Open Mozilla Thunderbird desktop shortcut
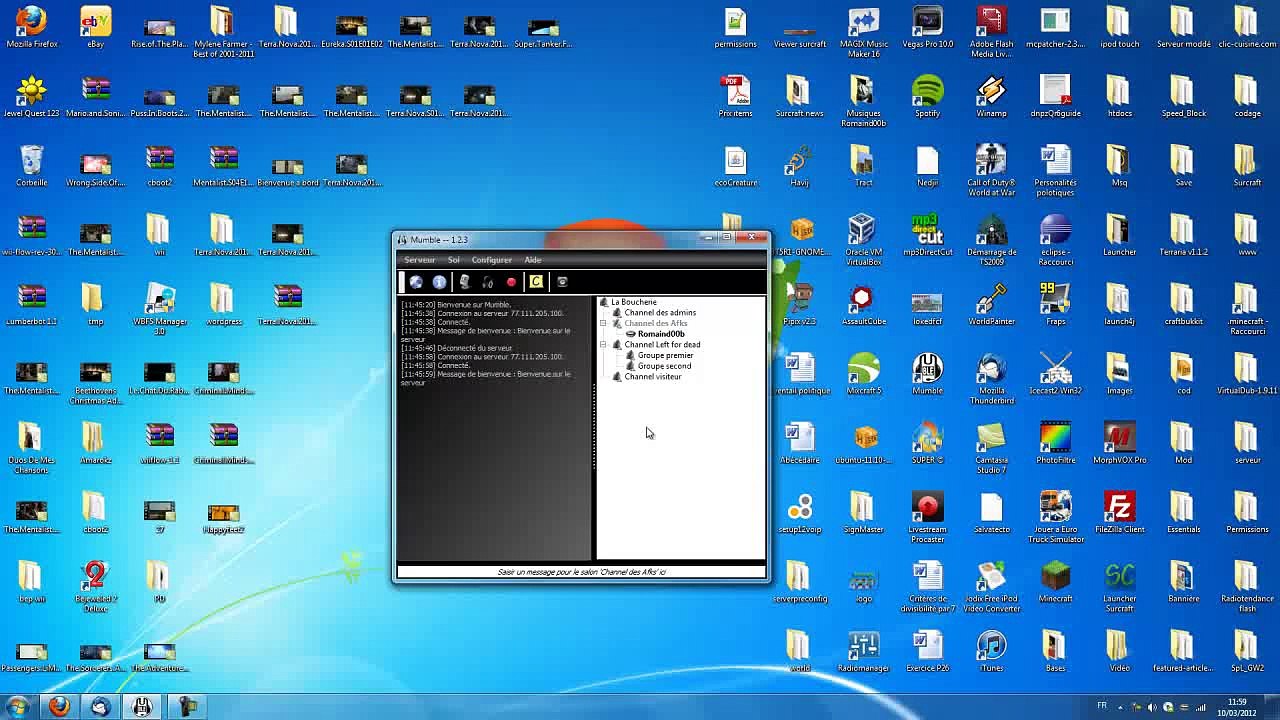This screenshot has height=720, width=1280. click(x=991, y=378)
